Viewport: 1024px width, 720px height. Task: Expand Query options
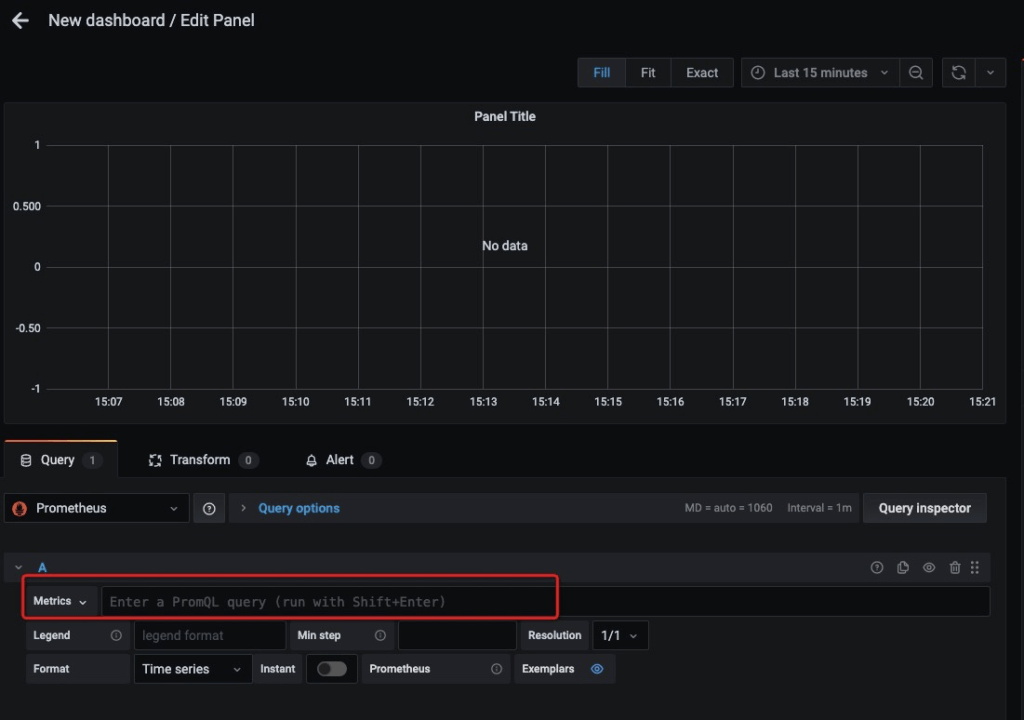[298, 508]
